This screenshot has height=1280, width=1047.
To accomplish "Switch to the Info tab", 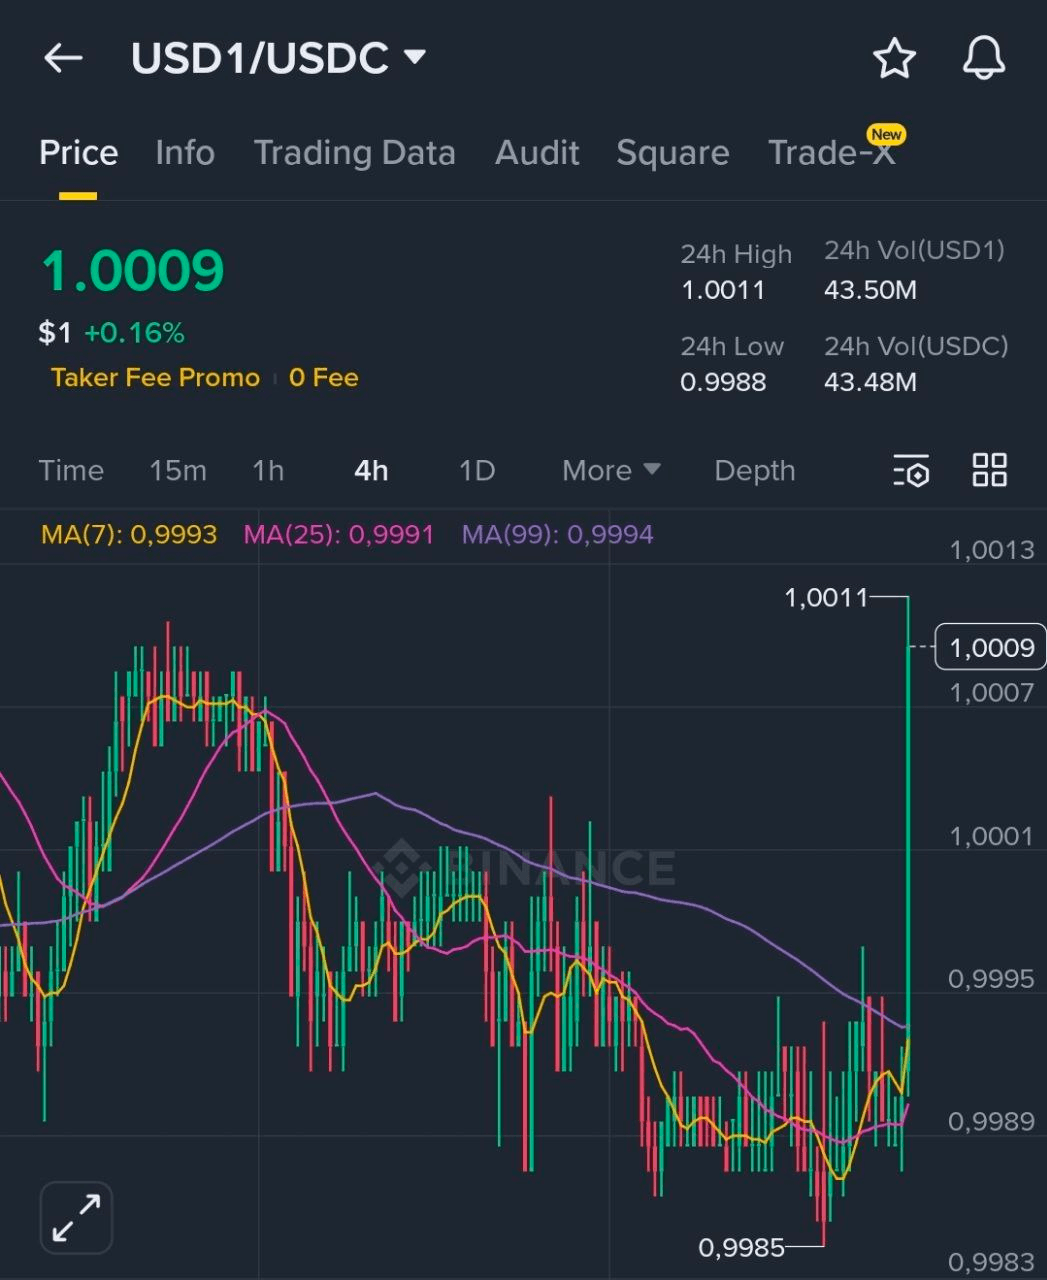I will 185,153.
